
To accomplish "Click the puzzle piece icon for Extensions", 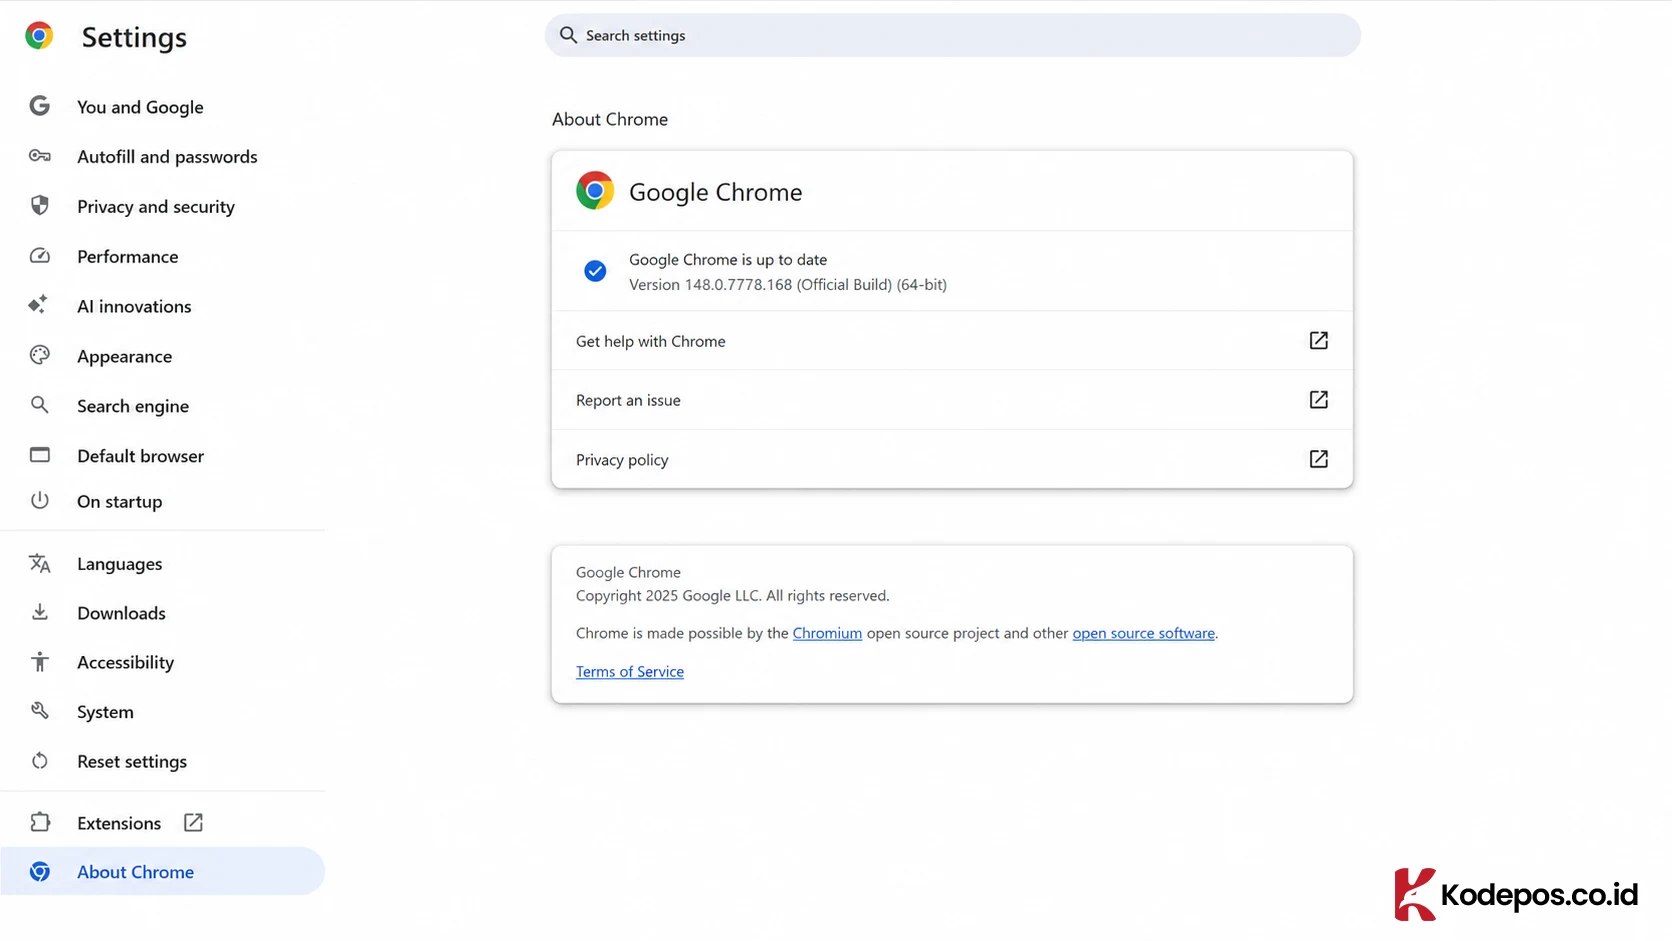I will pyautogui.click(x=40, y=822).
